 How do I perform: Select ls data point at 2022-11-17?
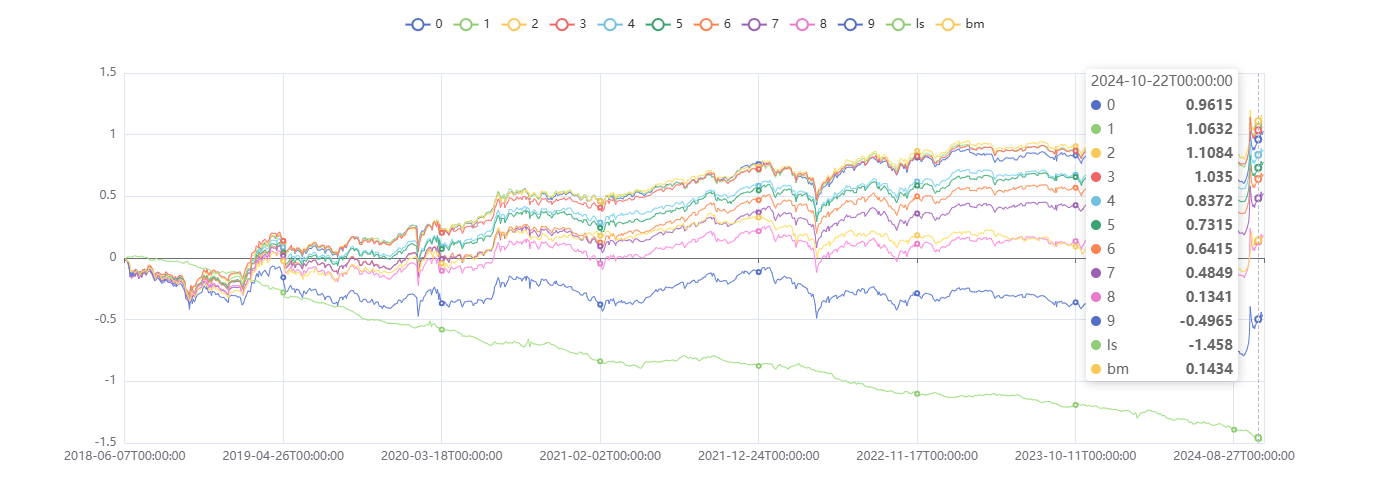point(917,393)
